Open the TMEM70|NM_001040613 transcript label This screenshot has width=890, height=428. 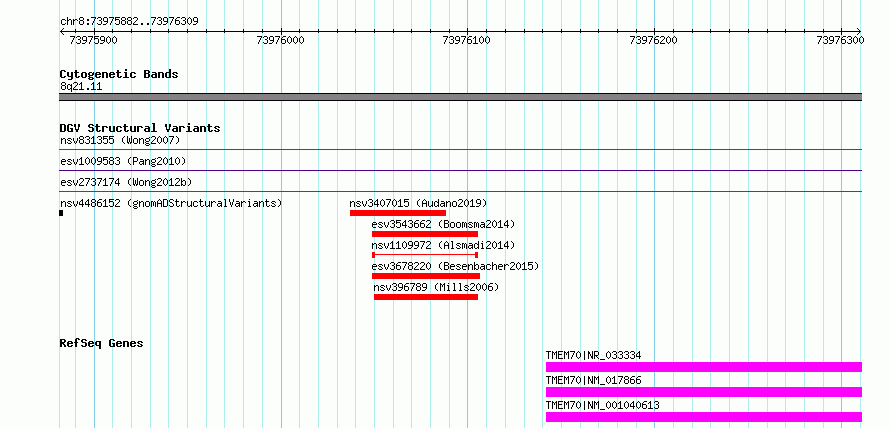point(603,405)
